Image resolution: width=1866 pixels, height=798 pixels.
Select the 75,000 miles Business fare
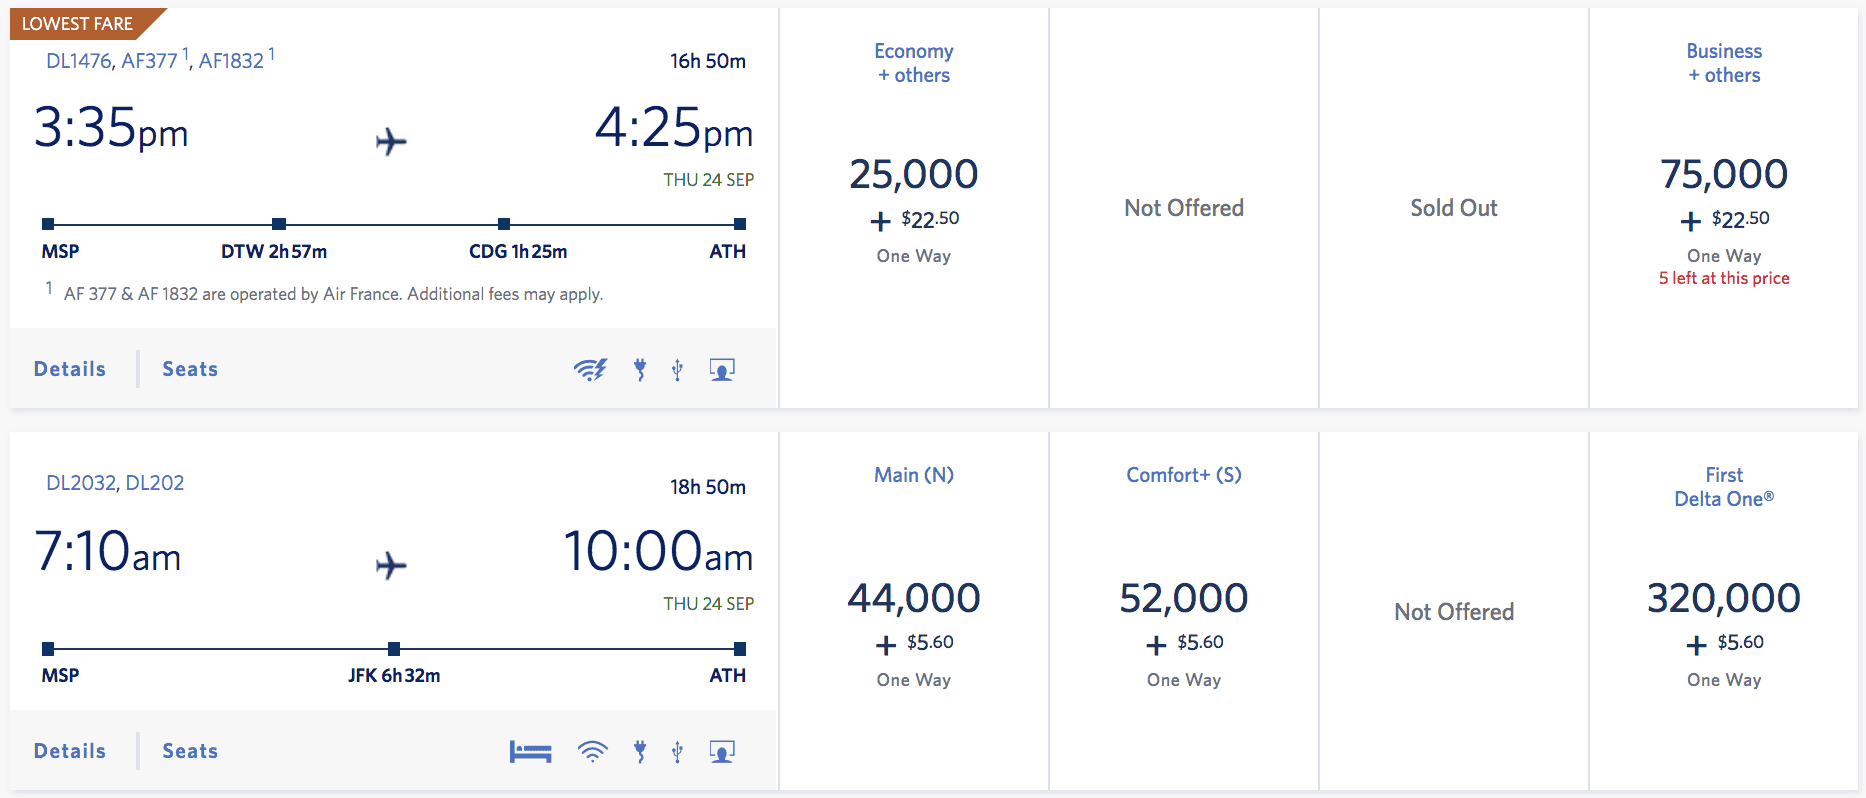point(1723,175)
